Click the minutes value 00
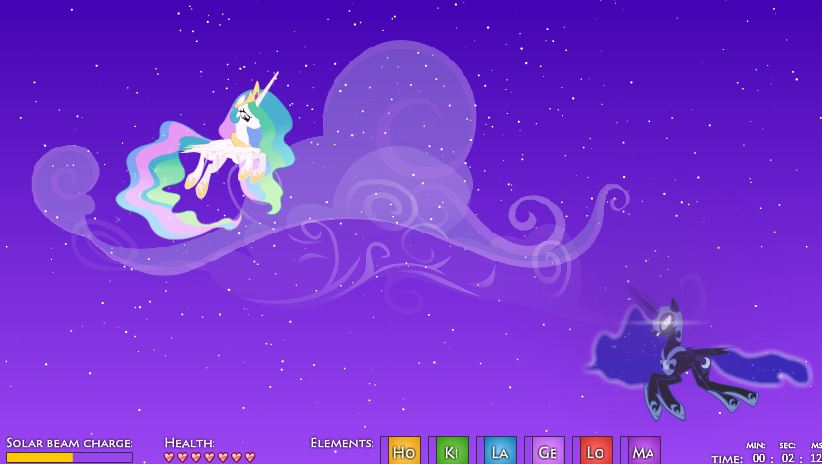The width and height of the screenshot is (822, 464). (x=759, y=458)
